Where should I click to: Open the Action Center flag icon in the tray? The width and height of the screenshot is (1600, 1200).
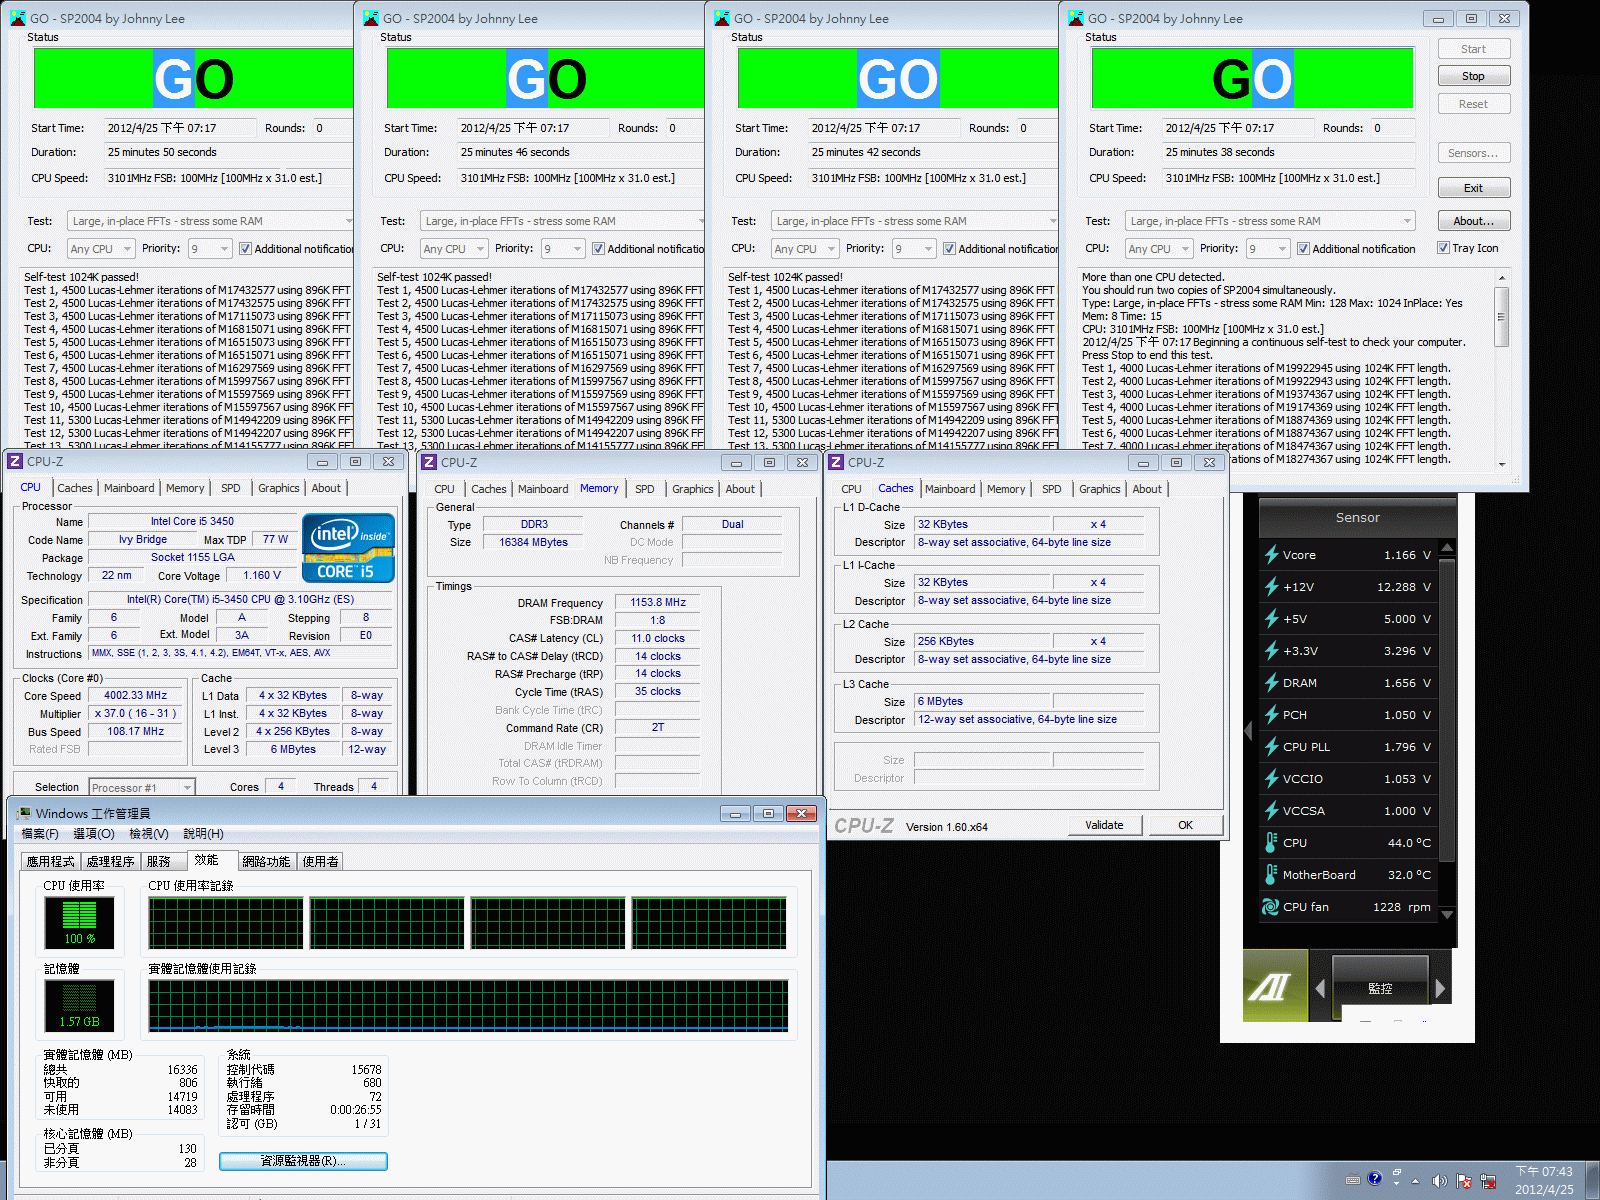click(x=1464, y=1181)
